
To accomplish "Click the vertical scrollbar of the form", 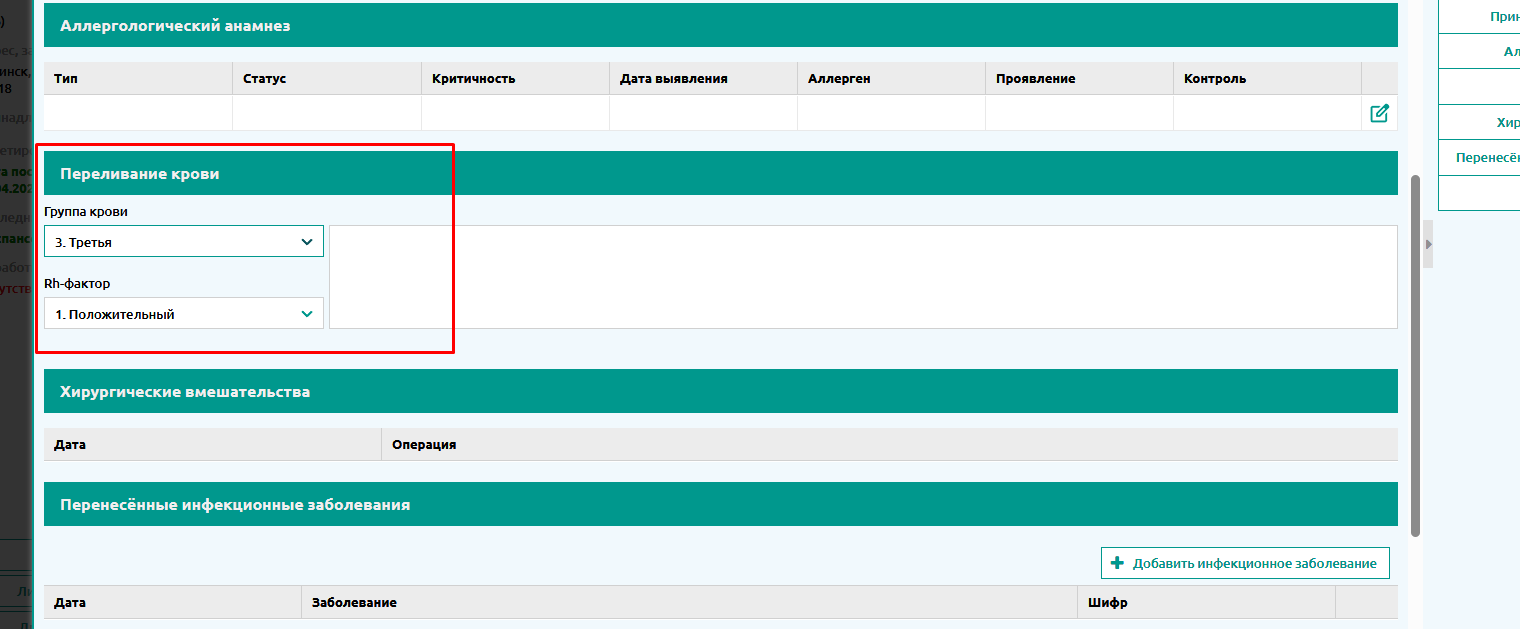I will click(x=1415, y=355).
